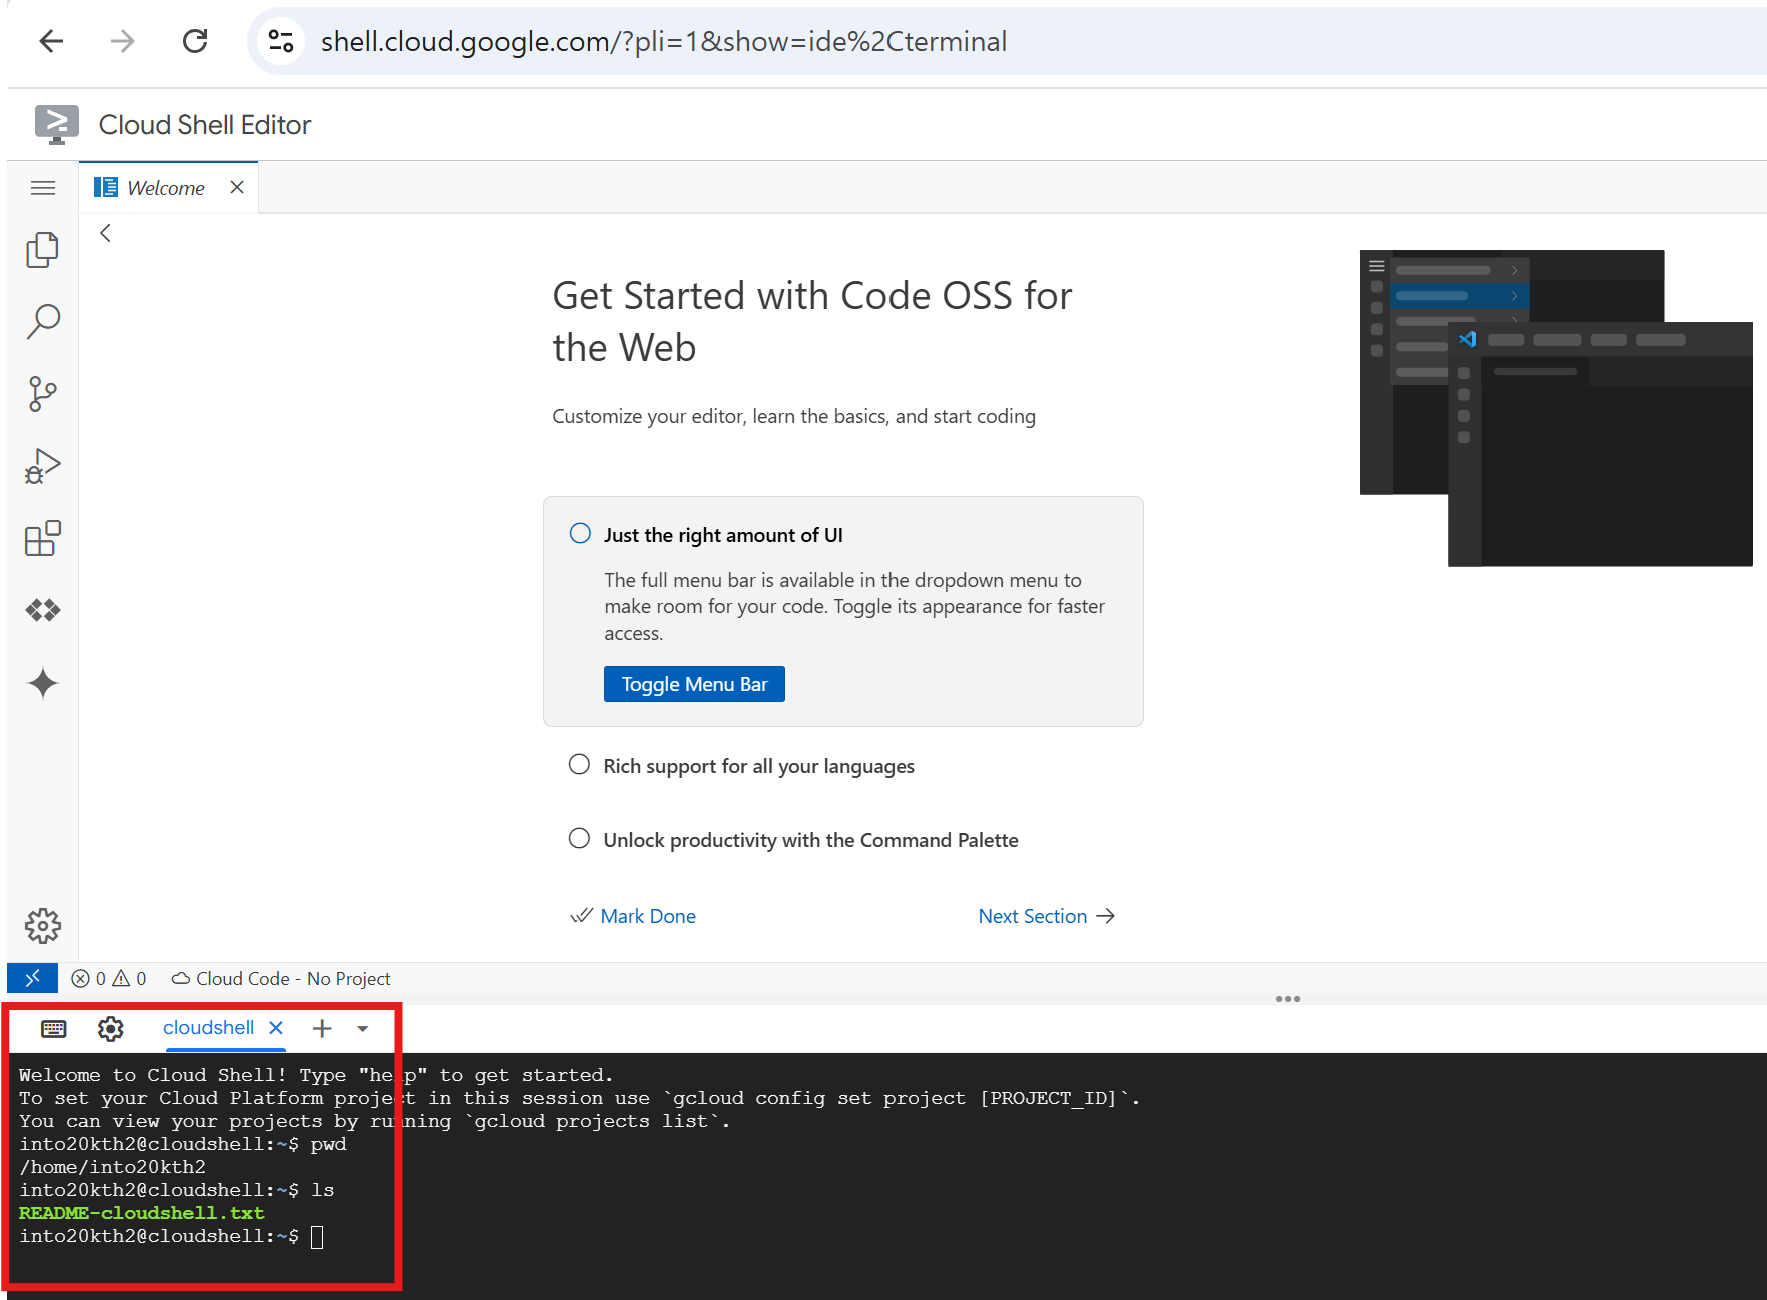This screenshot has height=1300, width=1767.
Task: Click the Cloud Shell Editor logo icon
Action: point(56,124)
